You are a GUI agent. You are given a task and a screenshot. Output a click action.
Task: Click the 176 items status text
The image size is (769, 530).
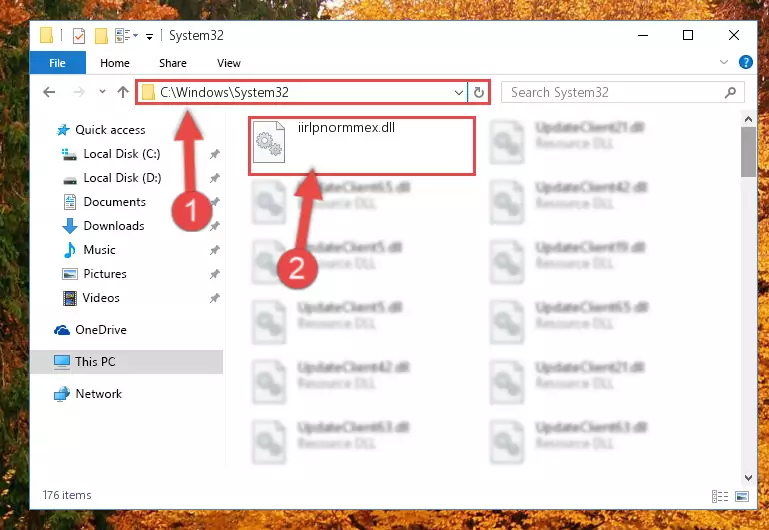click(x=67, y=495)
